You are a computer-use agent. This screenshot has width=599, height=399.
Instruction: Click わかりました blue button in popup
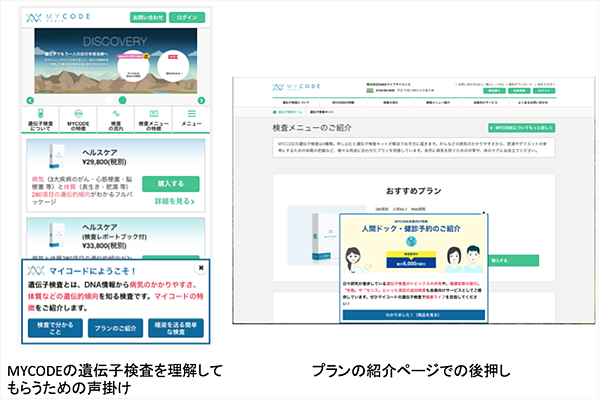[x=414, y=315]
